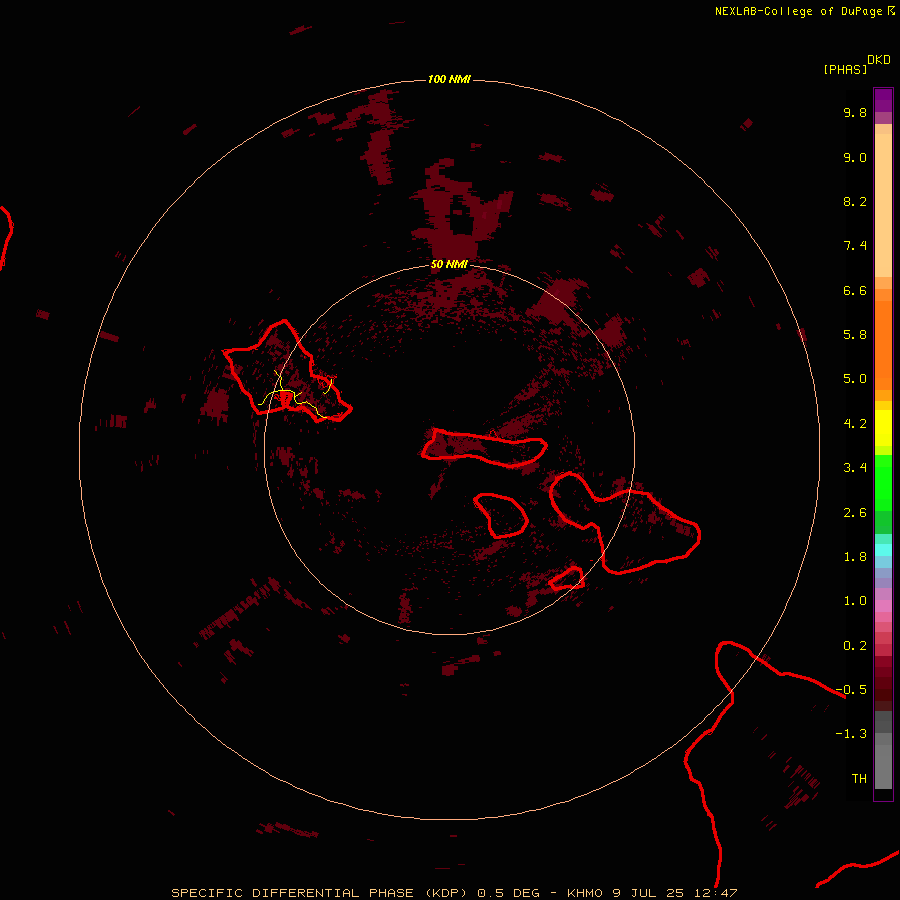Screen dimensions: 900x900
Task: Select the 6.6 scale value
Action: [855, 290]
